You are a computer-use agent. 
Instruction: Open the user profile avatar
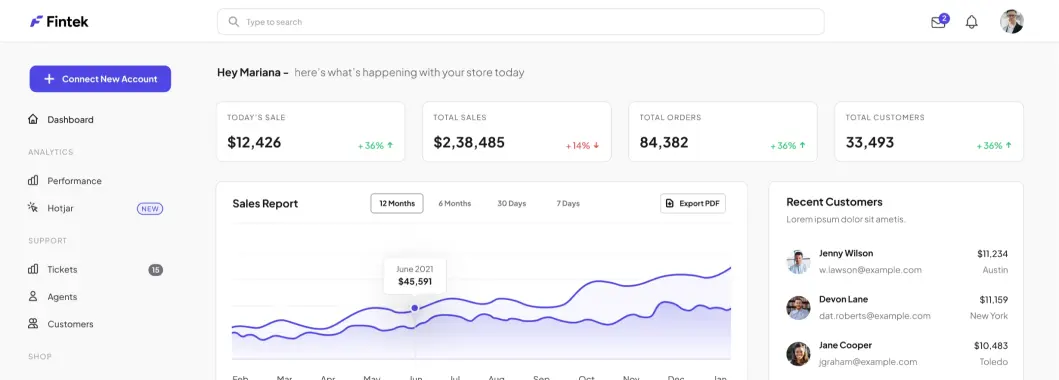1012,22
